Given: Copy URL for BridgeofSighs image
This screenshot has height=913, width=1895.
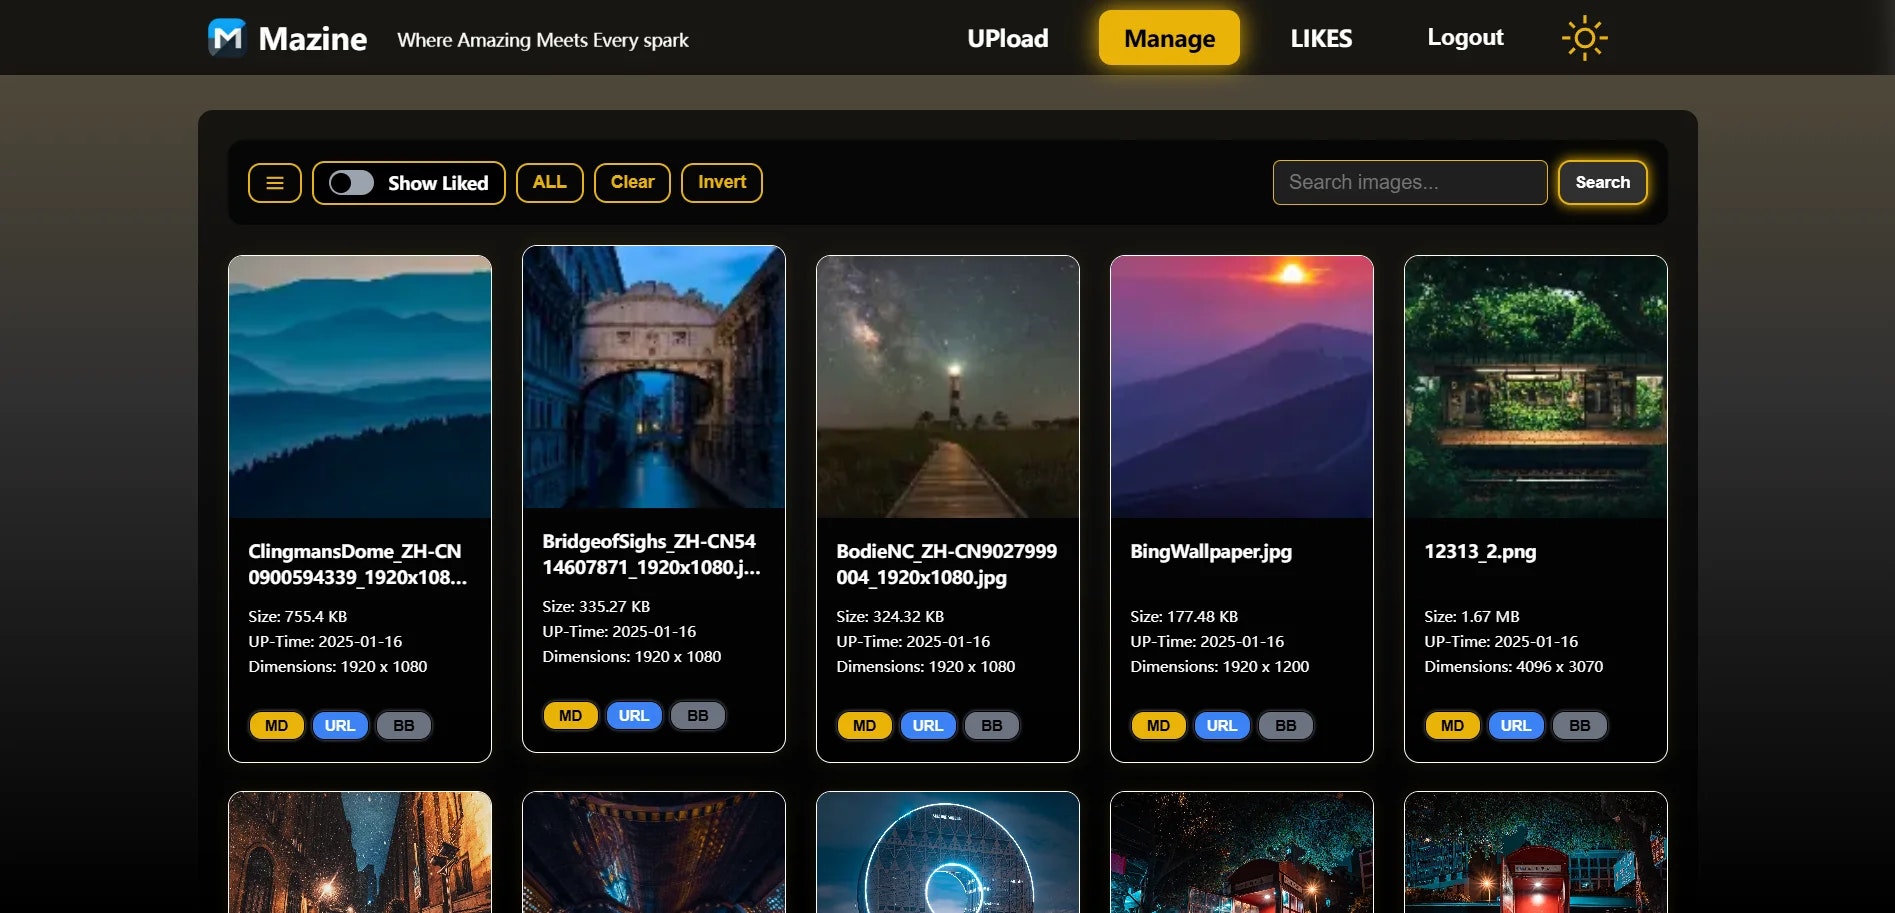Looking at the screenshot, I should (x=634, y=715).
